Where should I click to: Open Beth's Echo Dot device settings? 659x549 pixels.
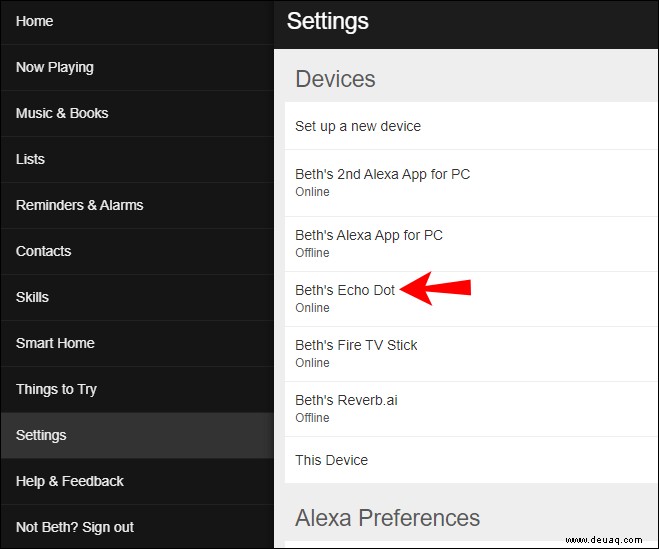coord(471,299)
